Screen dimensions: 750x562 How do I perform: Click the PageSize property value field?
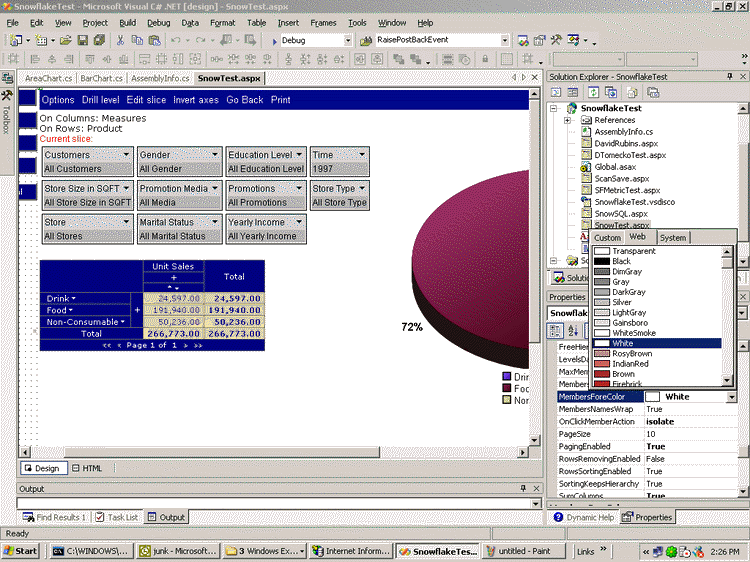click(691, 434)
